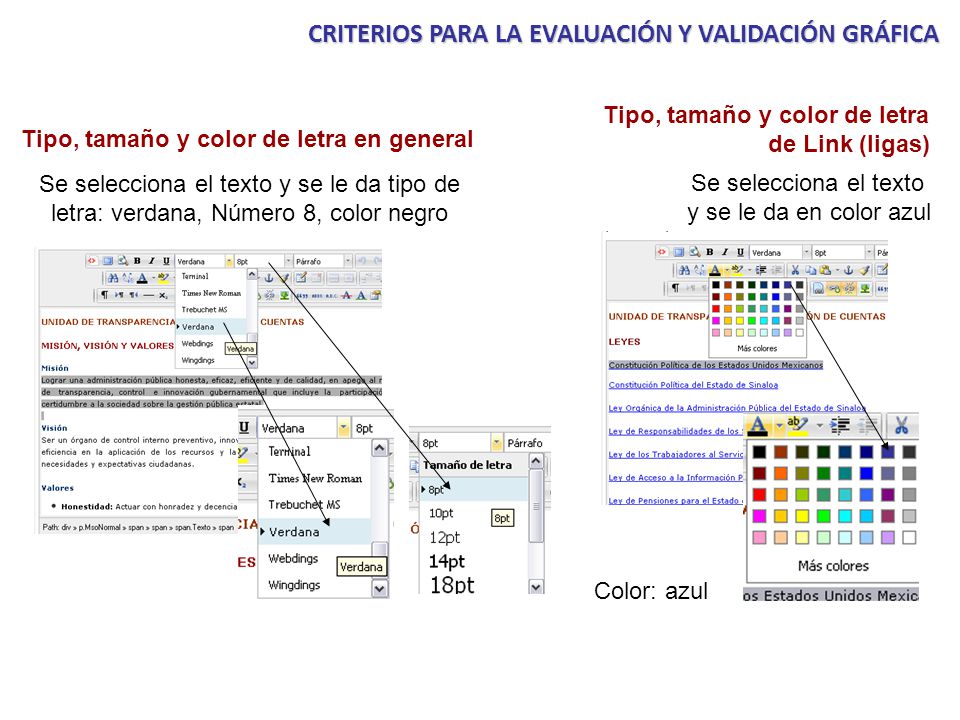Toggle Bold in the Leyes editor
This screenshot has width=960, height=720.
(710, 252)
